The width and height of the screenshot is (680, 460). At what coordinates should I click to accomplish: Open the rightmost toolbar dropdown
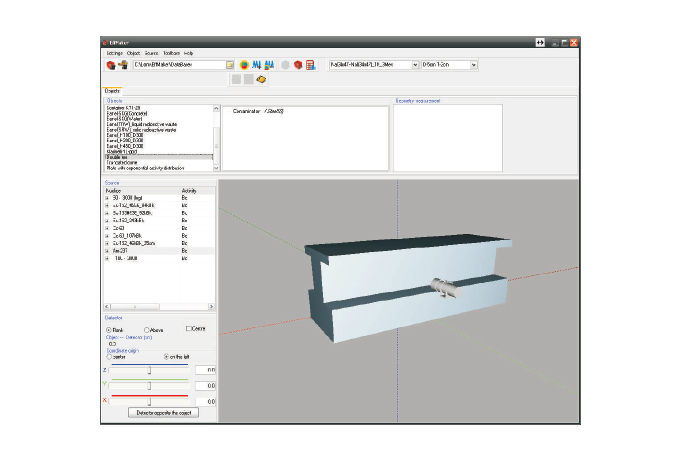(x=473, y=65)
